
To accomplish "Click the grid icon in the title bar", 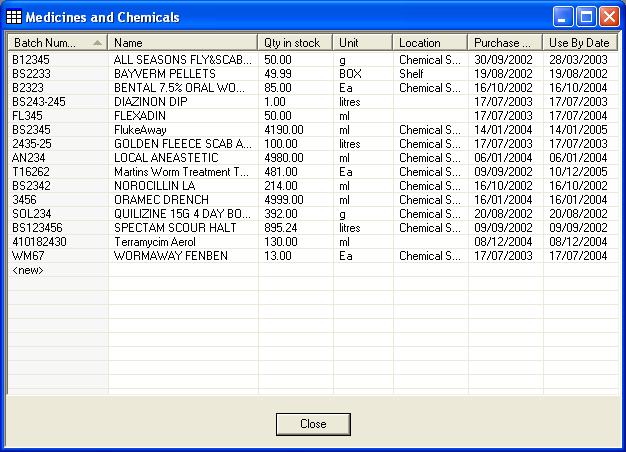I will [14, 17].
